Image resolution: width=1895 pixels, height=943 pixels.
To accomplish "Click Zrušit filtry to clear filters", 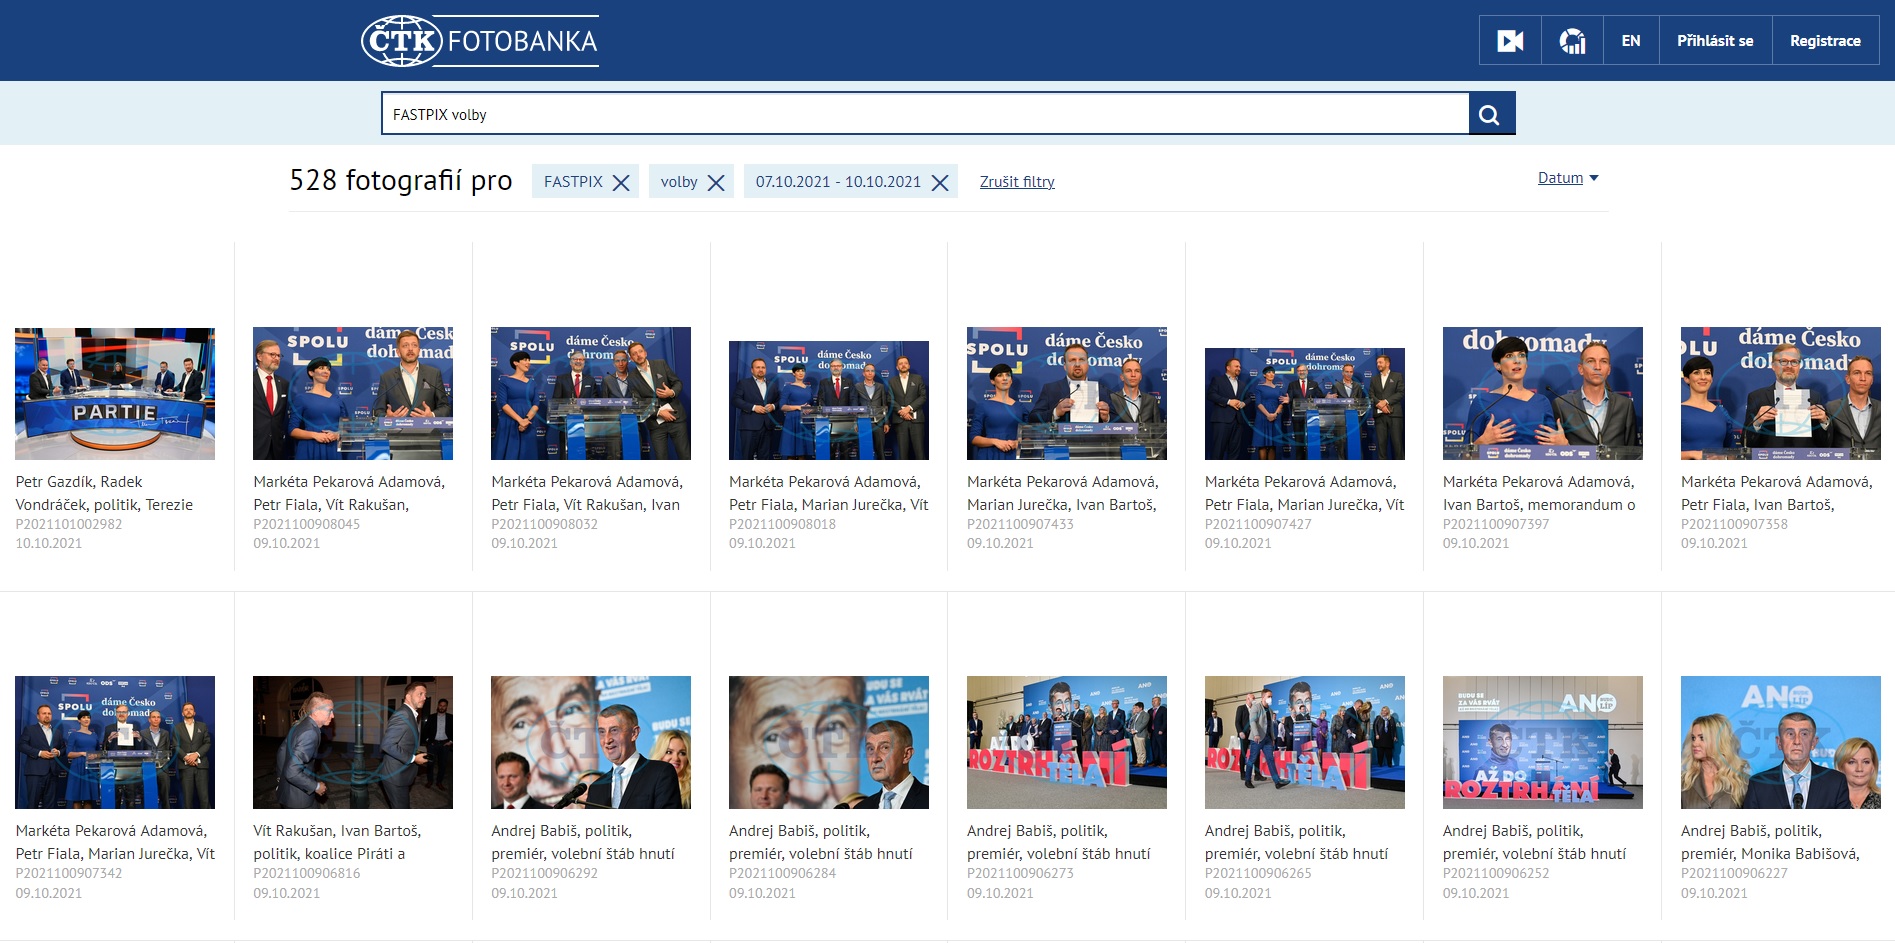I will [x=1017, y=182].
